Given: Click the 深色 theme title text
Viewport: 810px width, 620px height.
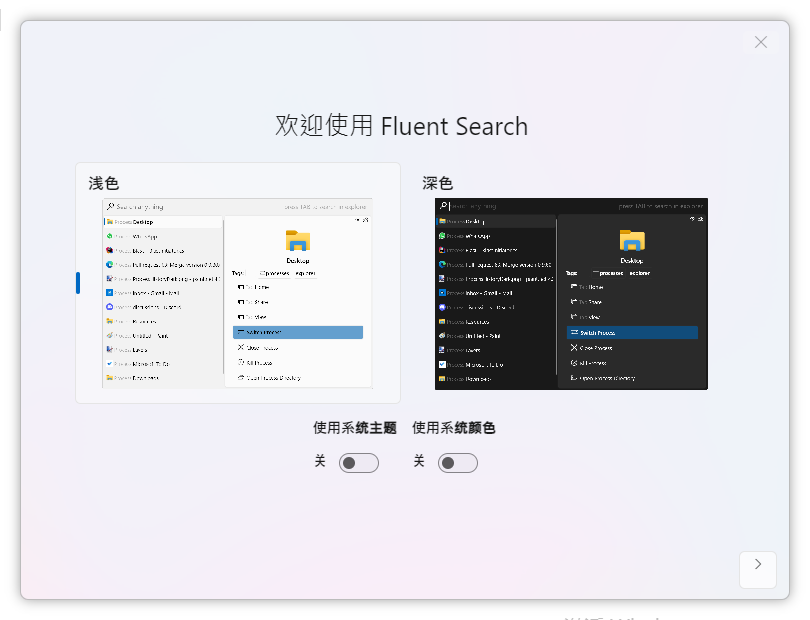Looking at the screenshot, I should tap(438, 183).
